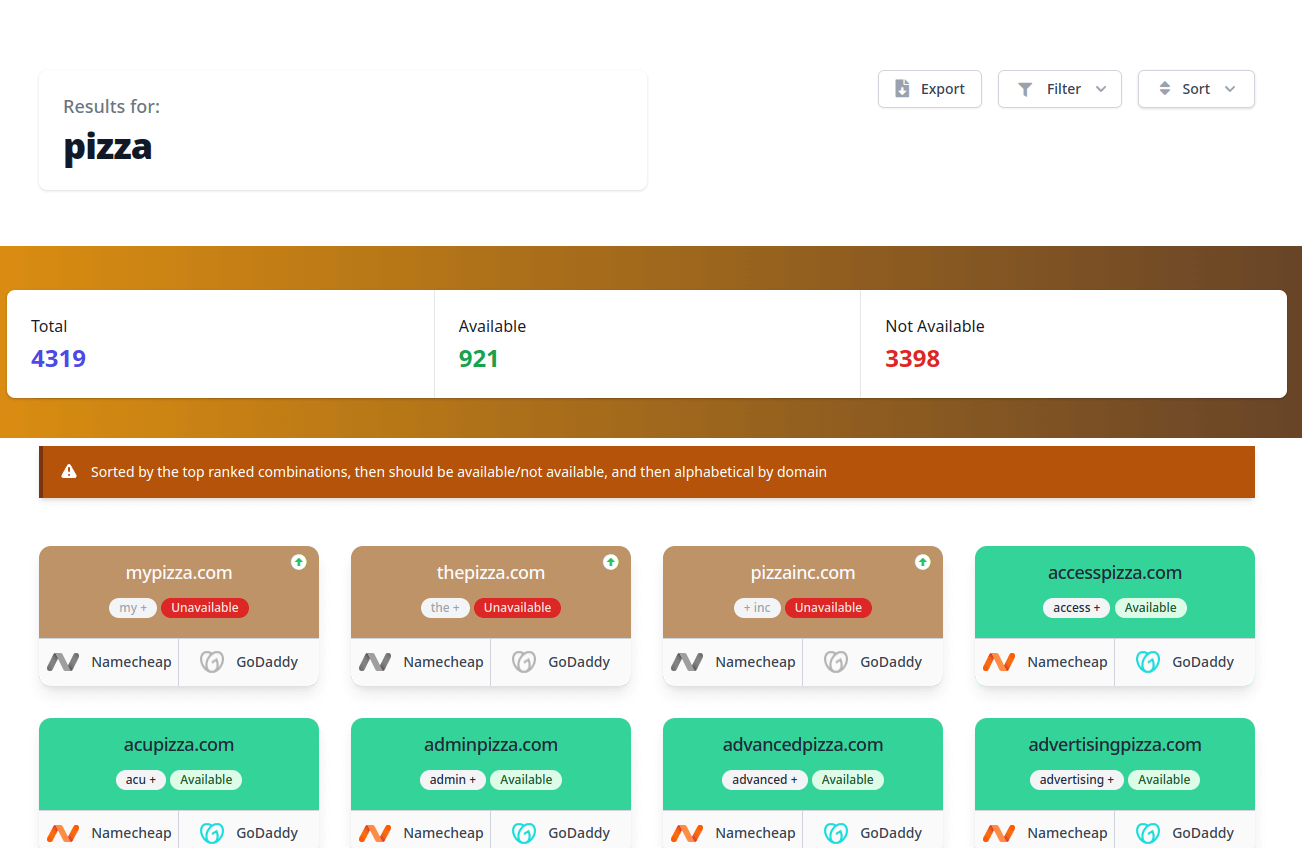Select the accesspizza.com domain title
This screenshot has width=1302, height=848.
coord(1115,573)
